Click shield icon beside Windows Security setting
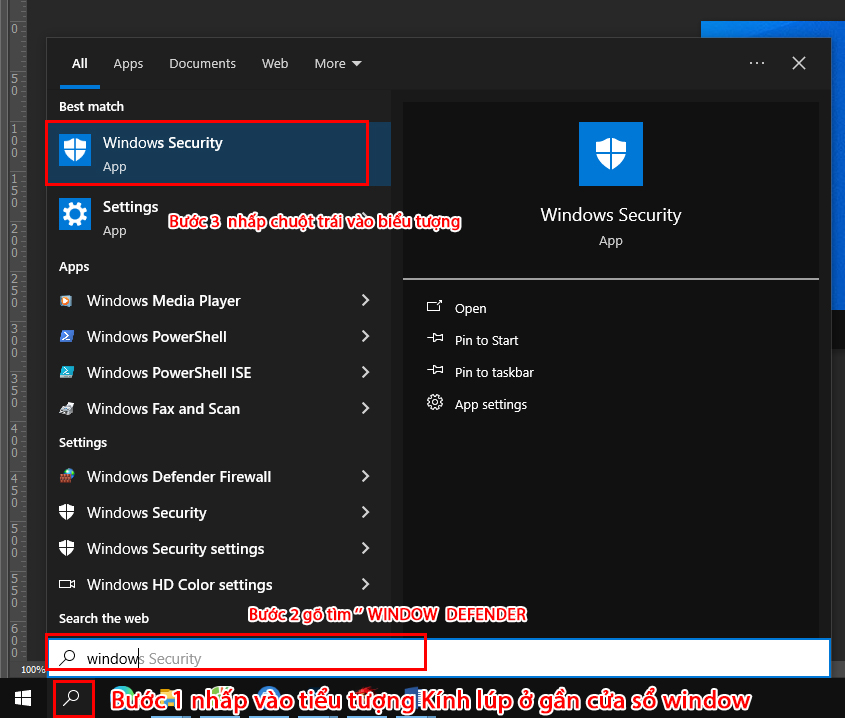 click(x=66, y=512)
